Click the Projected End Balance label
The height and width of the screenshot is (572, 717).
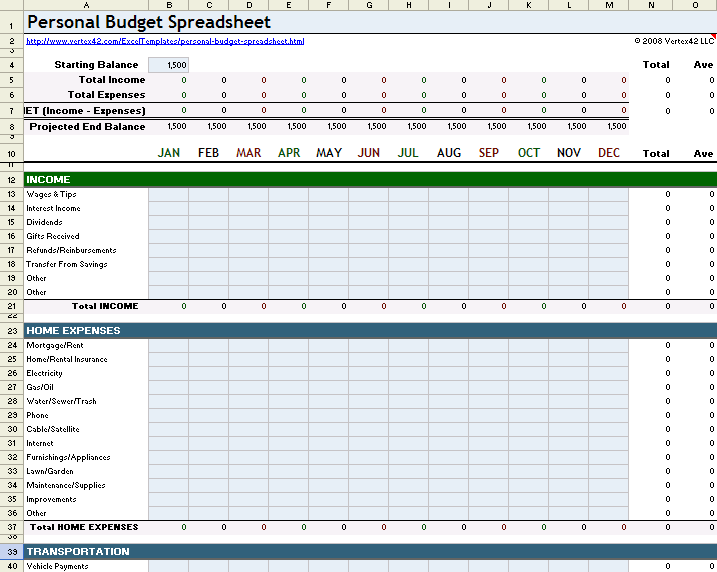(x=87, y=127)
